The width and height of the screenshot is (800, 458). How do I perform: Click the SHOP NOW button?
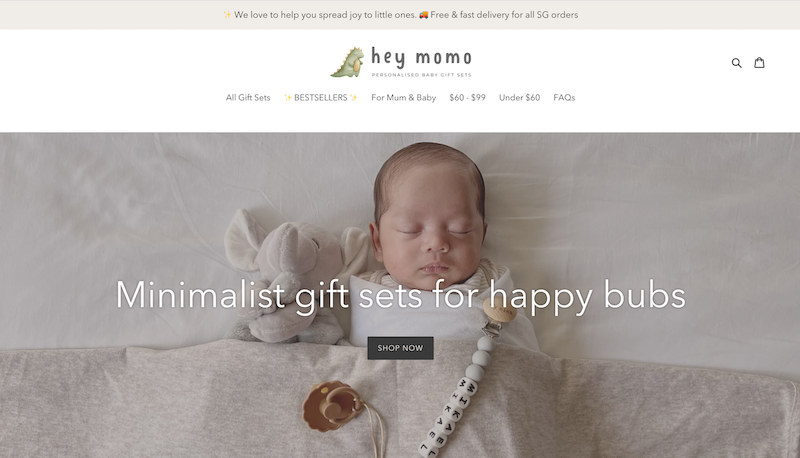pos(401,348)
